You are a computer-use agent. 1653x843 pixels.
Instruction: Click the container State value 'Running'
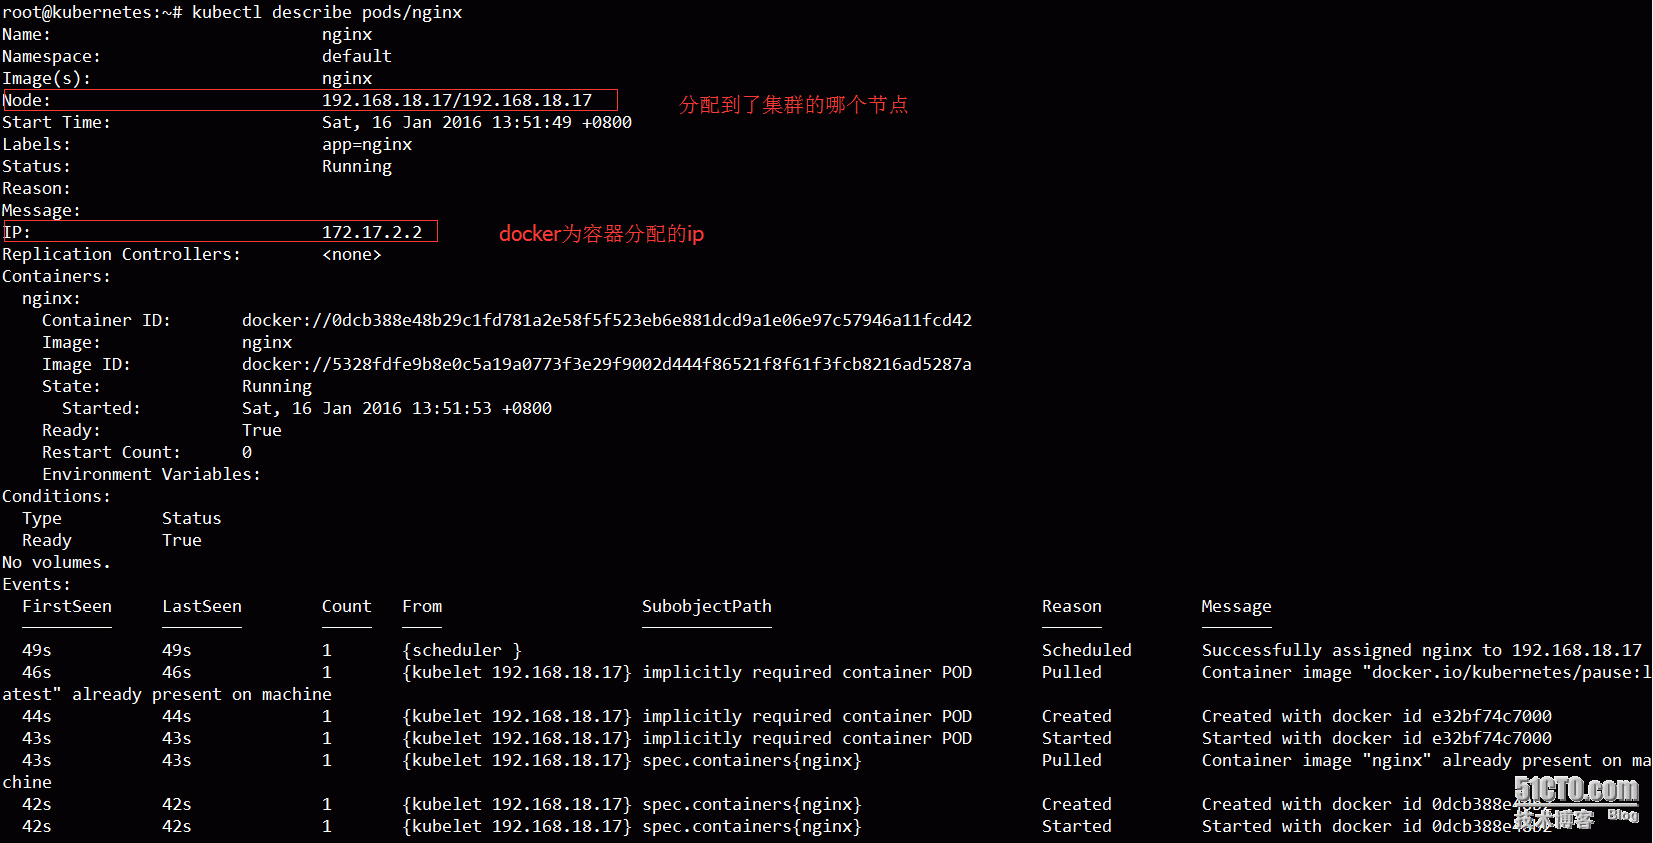pyautogui.click(x=277, y=387)
